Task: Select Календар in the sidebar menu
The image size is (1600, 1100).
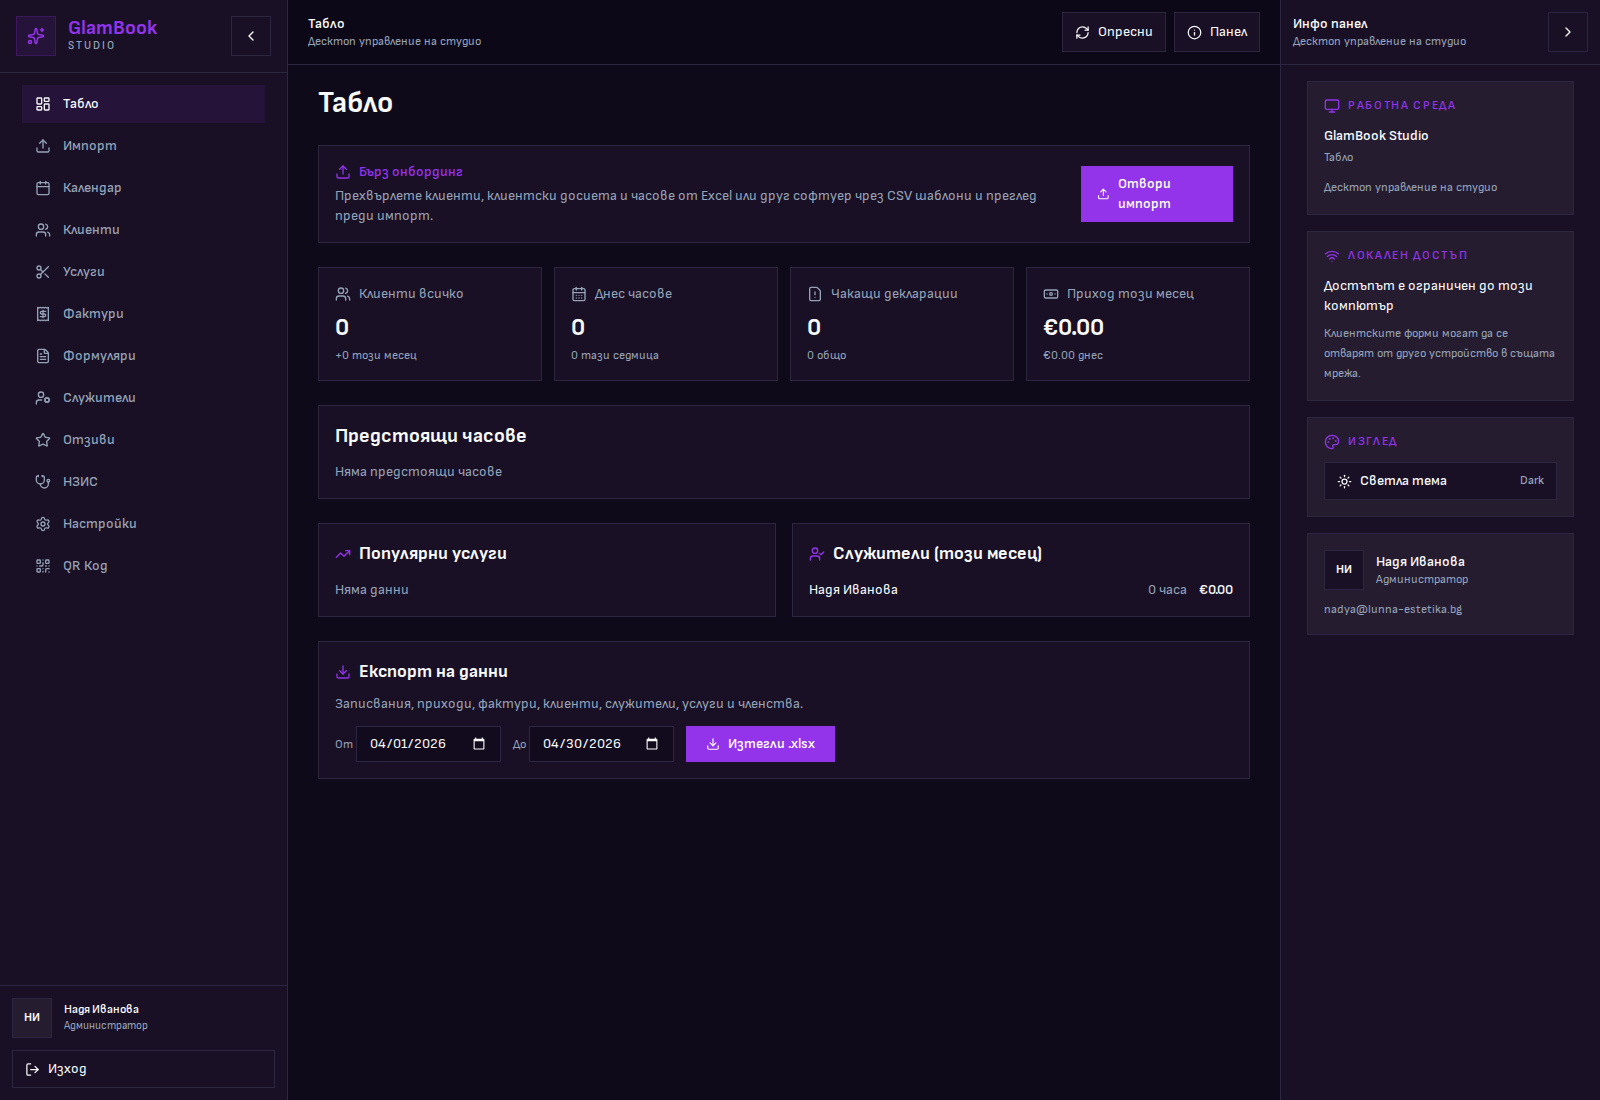Action: pos(92,188)
